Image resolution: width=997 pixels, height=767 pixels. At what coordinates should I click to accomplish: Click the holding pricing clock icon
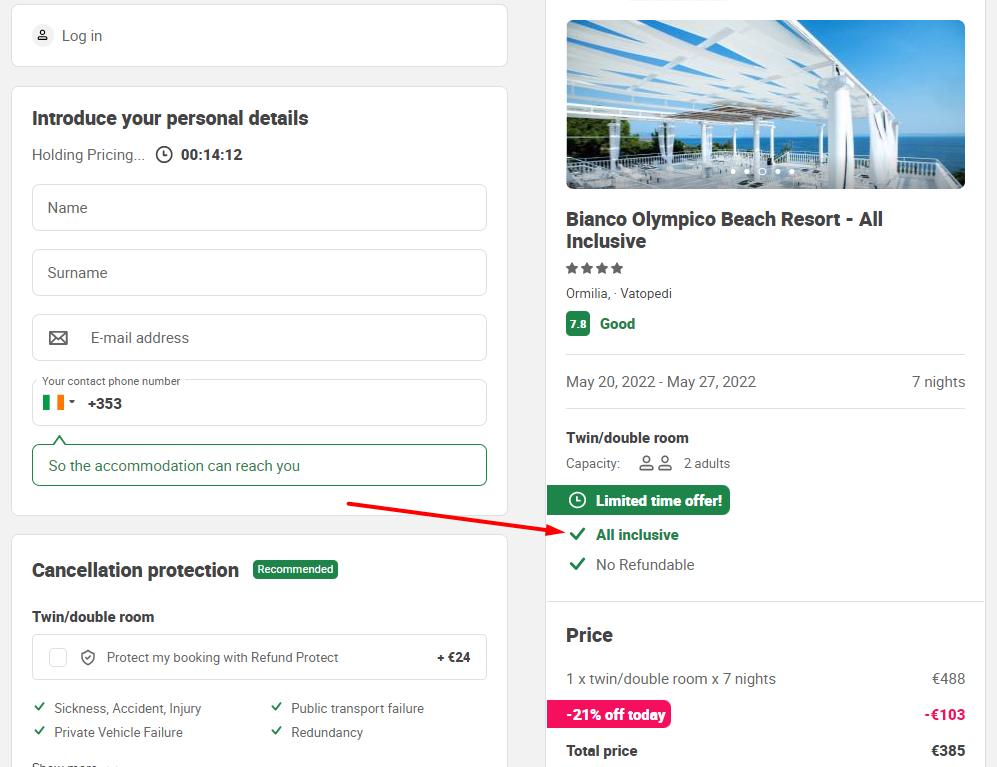tap(164, 155)
